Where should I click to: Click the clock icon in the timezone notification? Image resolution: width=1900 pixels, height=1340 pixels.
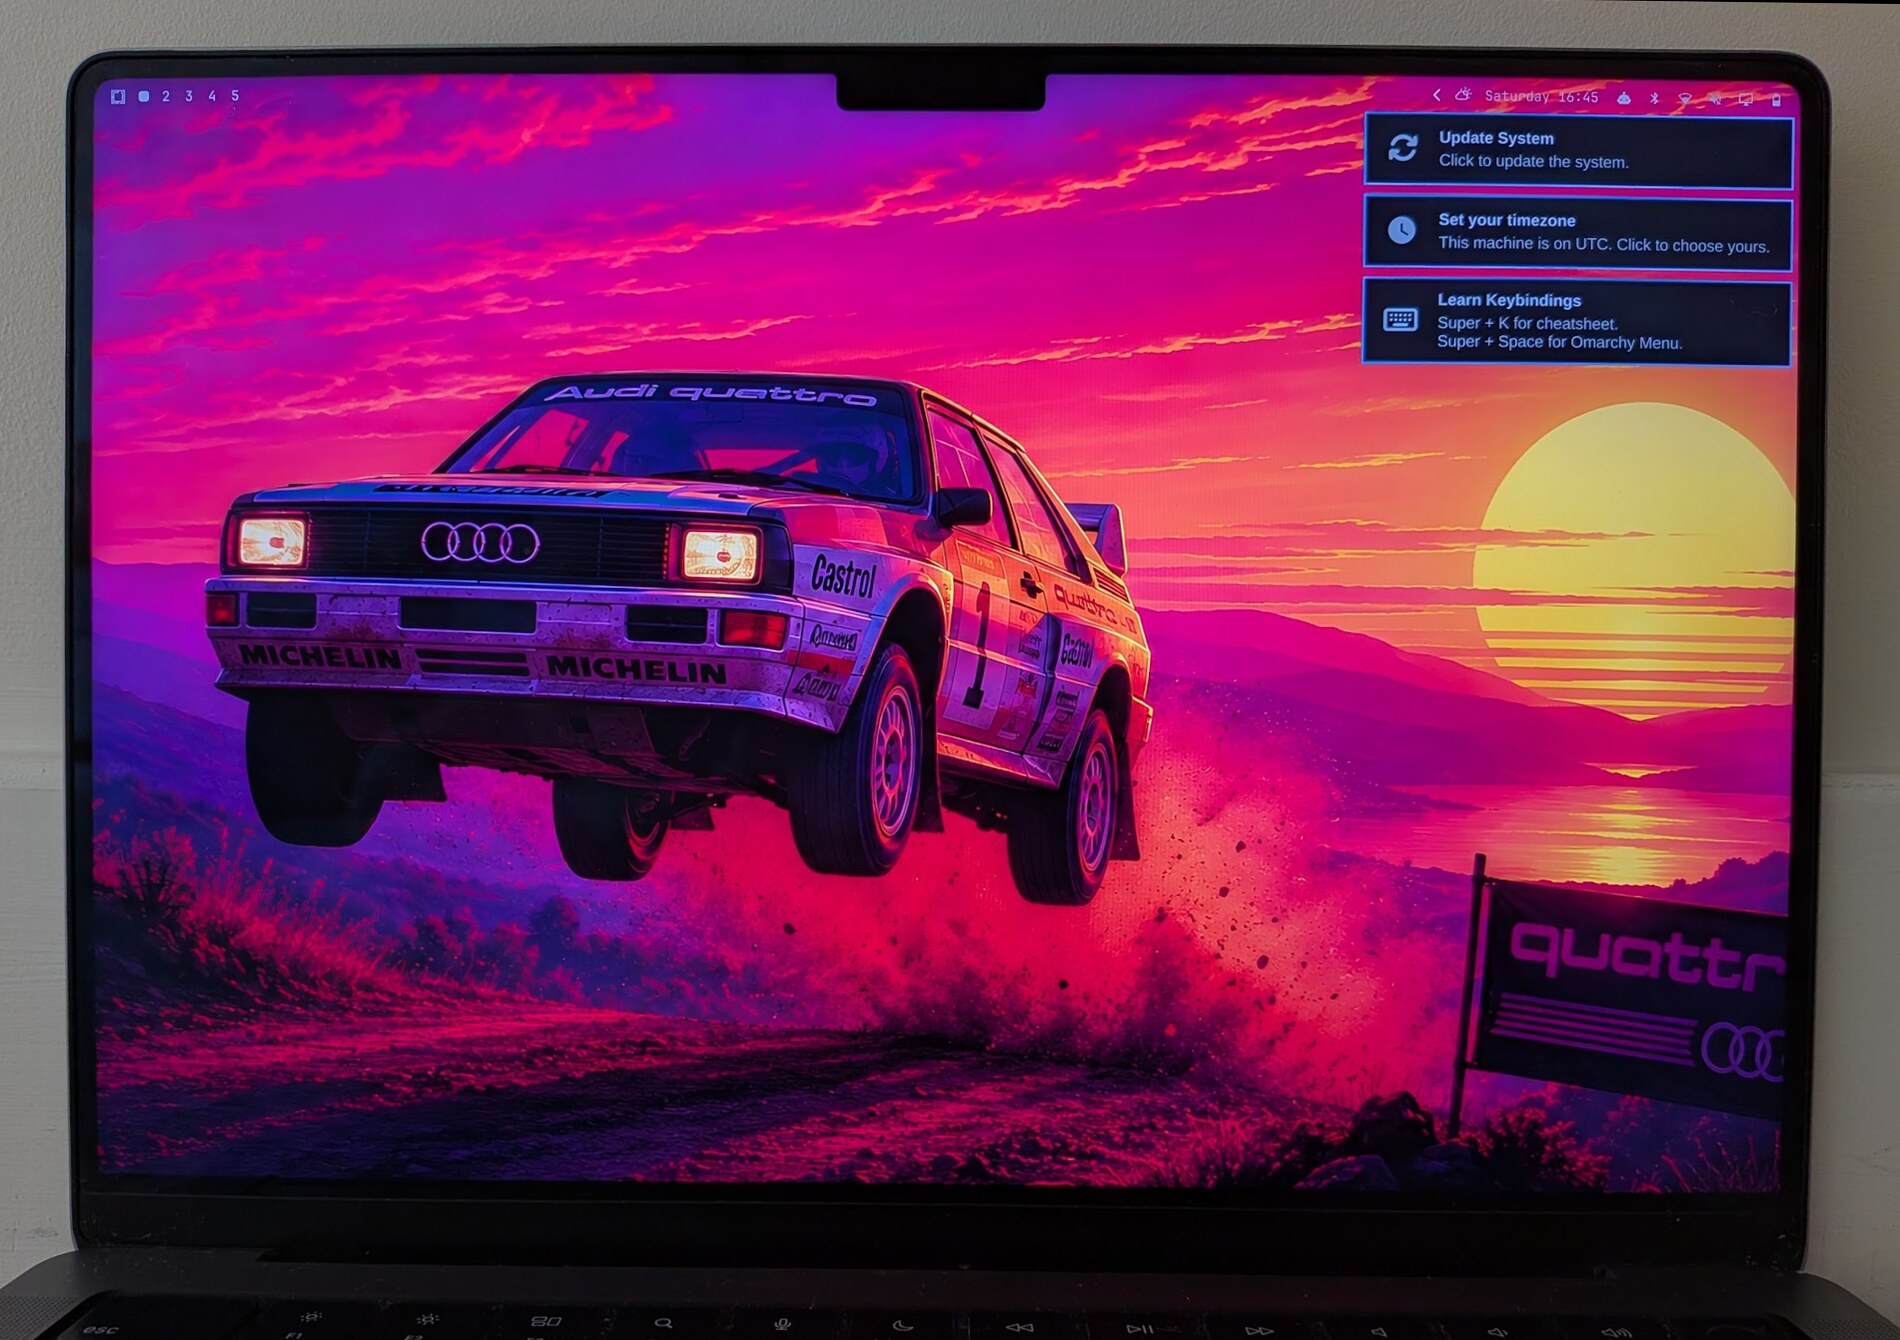pos(1402,230)
